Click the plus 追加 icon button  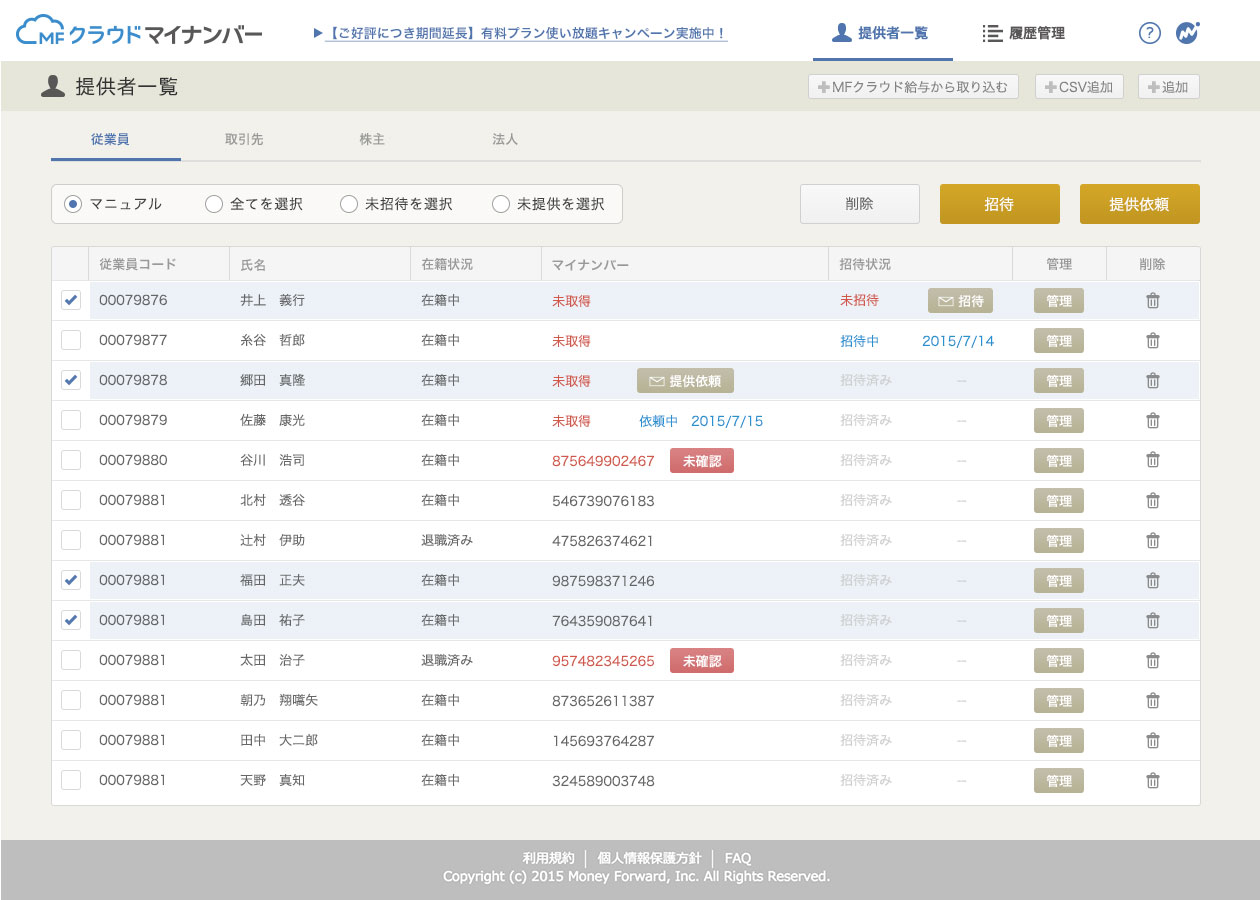[x=1167, y=86]
